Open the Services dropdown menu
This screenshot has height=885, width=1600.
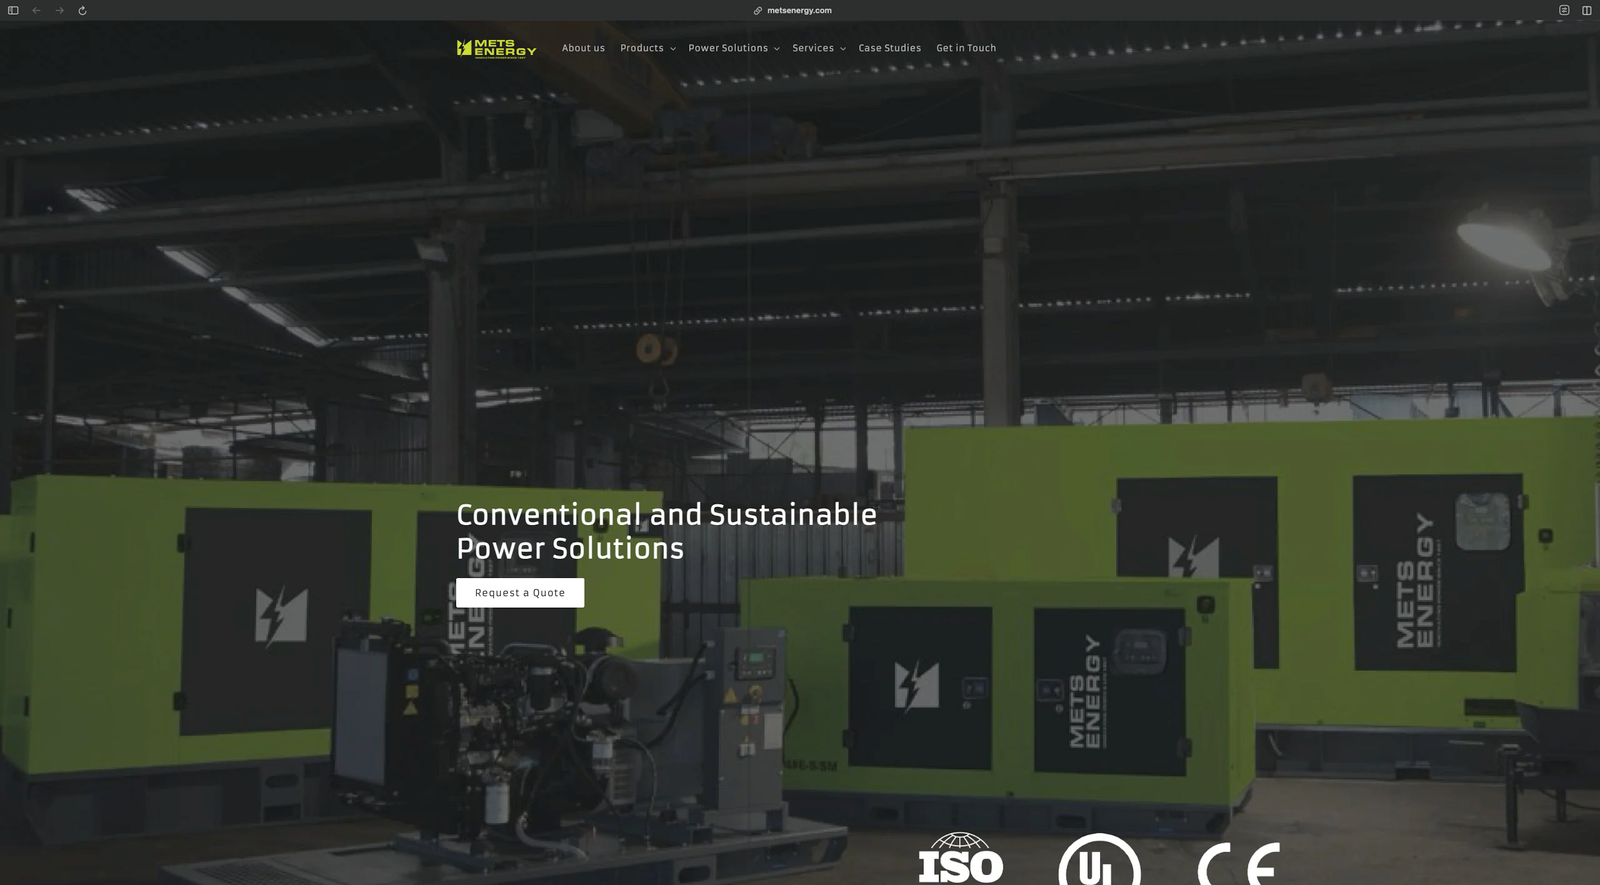pyautogui.click(x=818, y=48)
